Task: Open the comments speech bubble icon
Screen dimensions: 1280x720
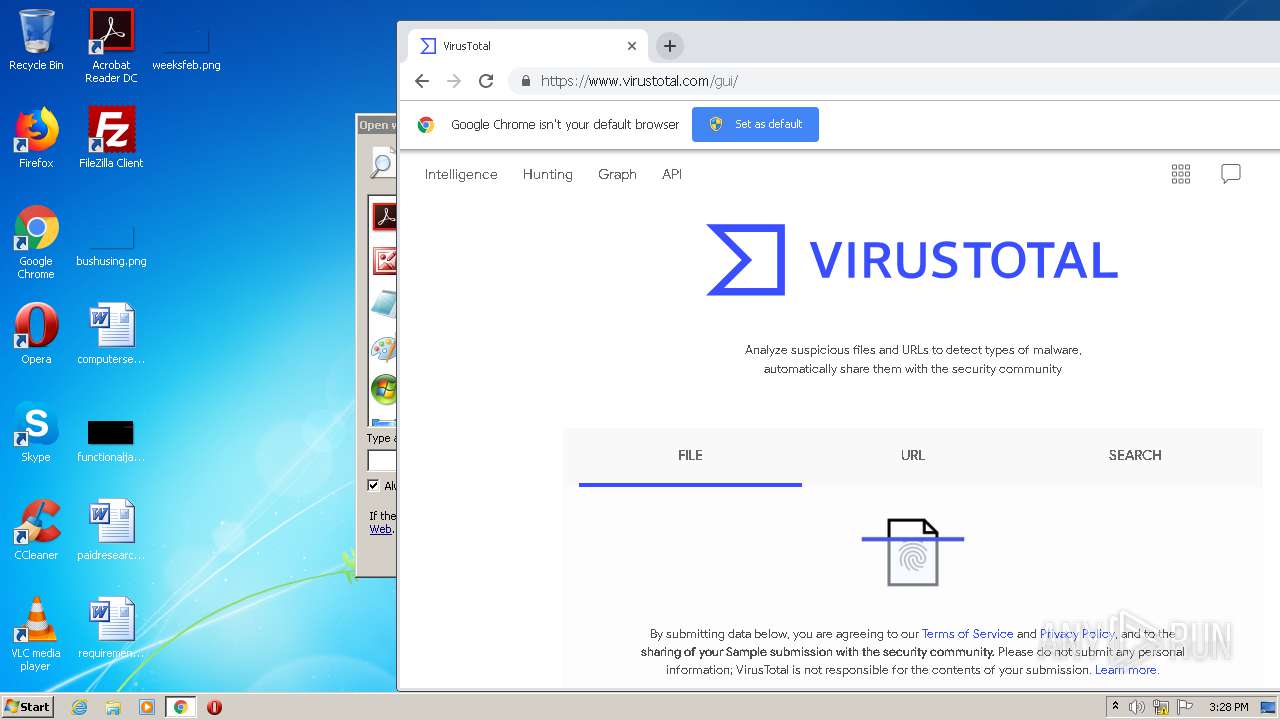Action: point(1231,174)
